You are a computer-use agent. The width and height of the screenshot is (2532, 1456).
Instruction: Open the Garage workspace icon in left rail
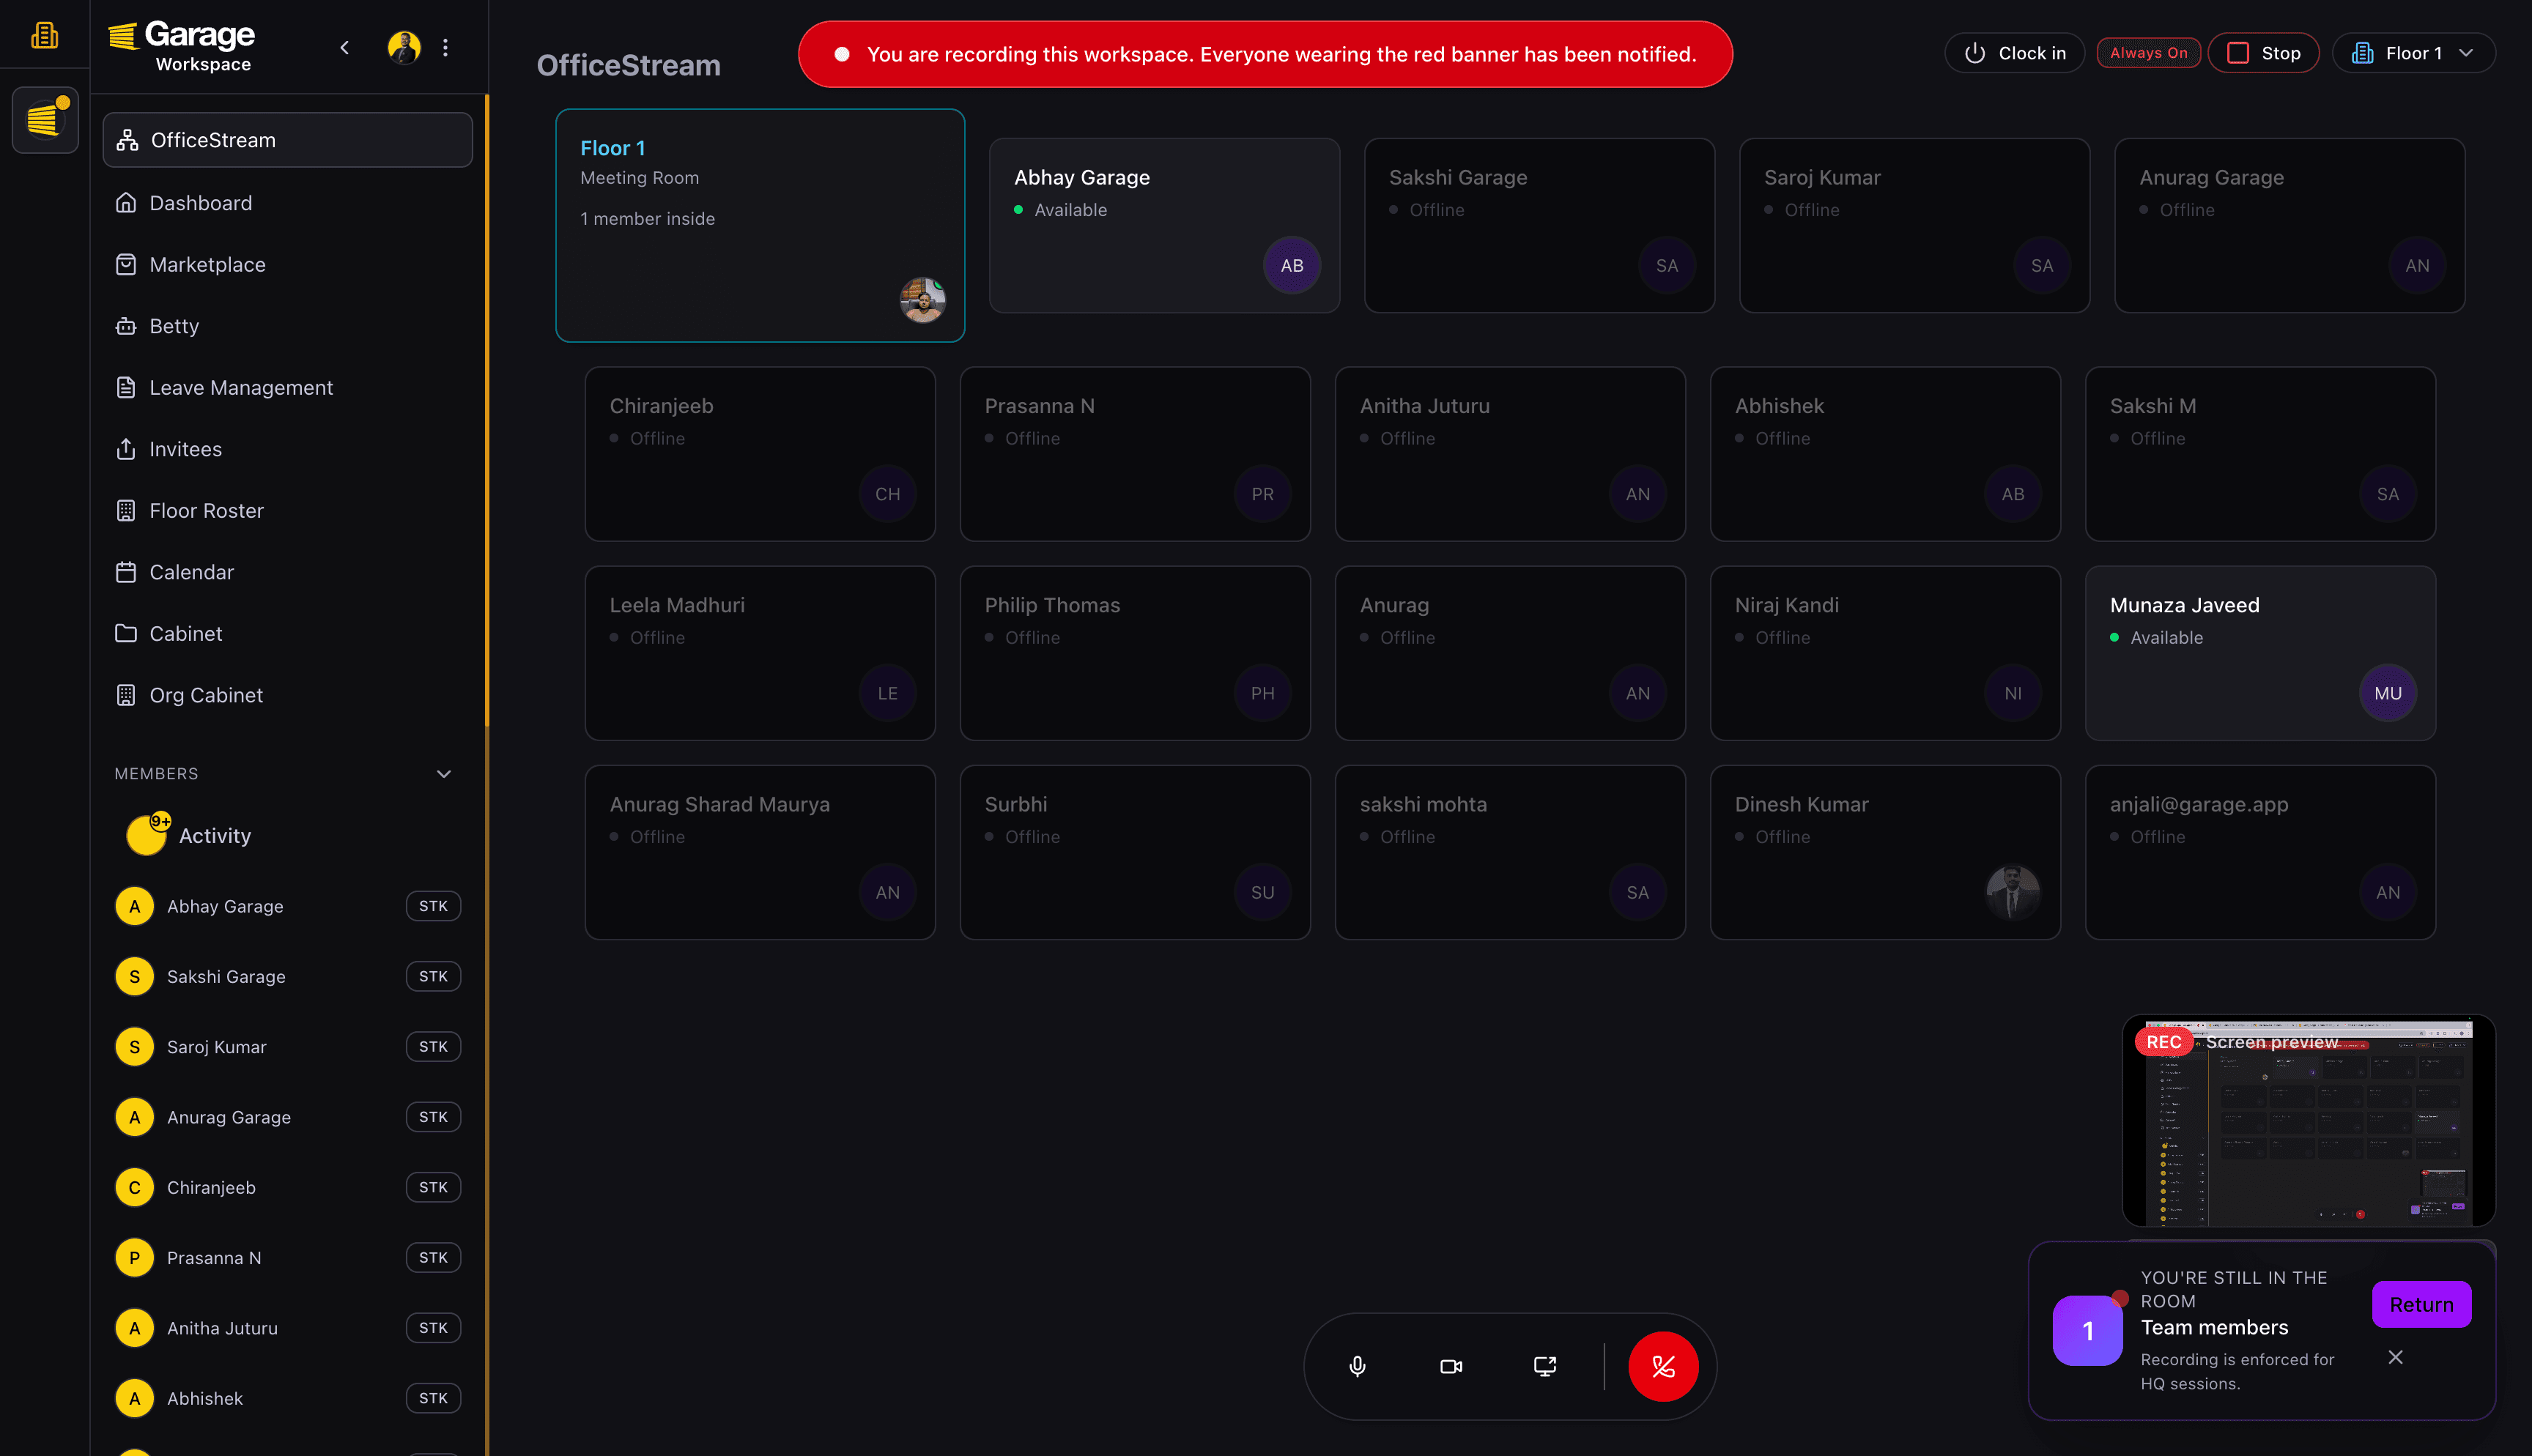(x=45, y=120)
